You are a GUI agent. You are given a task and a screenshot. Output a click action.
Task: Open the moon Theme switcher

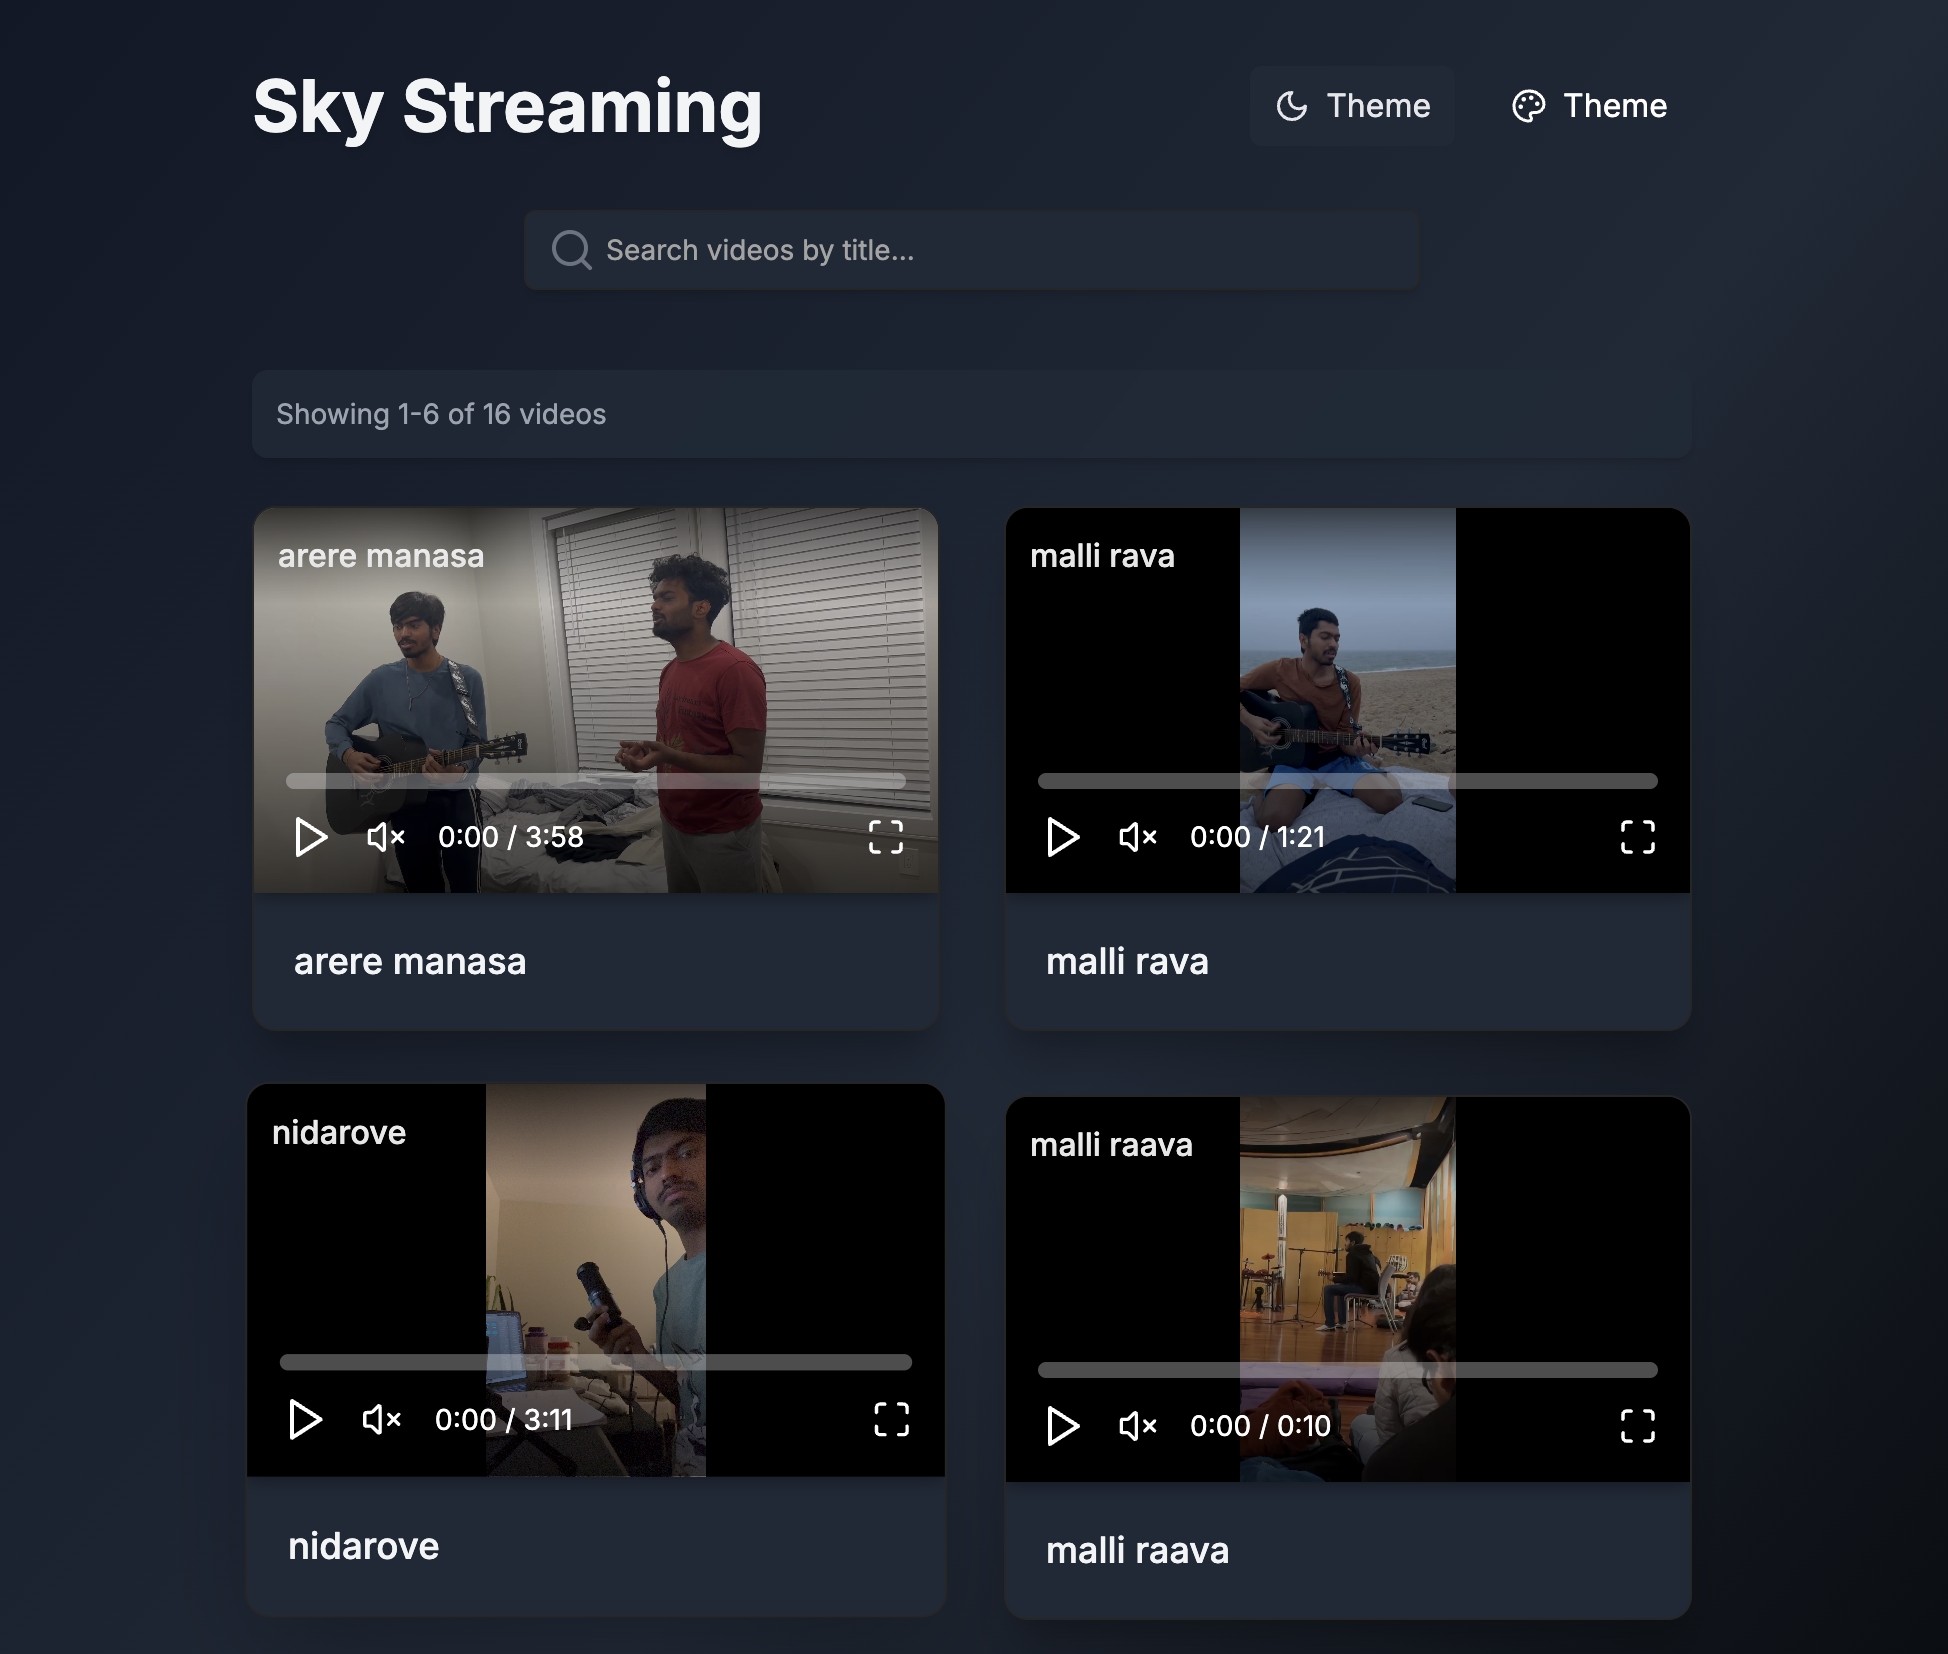[x=1352, y=106]
